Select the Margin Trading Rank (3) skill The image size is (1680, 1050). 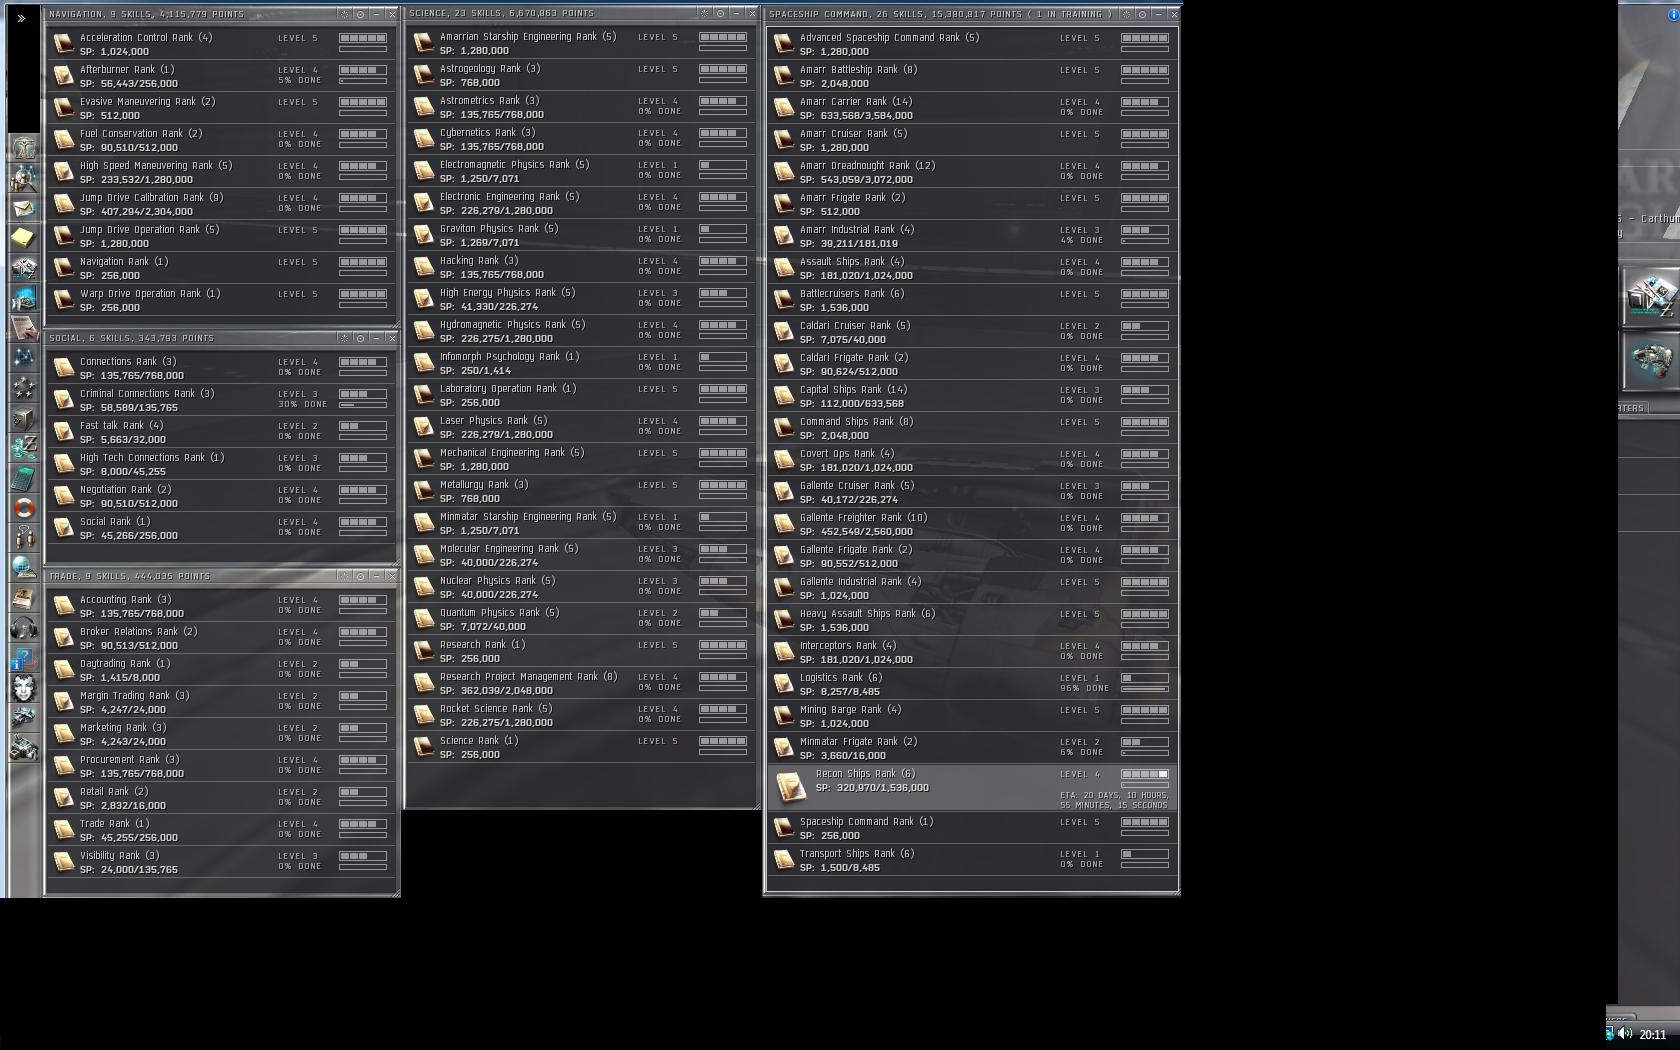click(x=221, y=702)
